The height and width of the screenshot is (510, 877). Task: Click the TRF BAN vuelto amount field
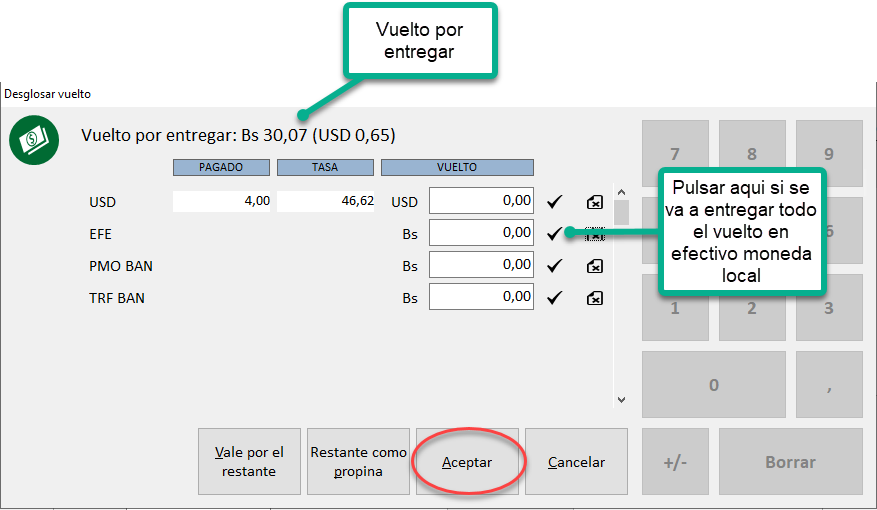pos(481,297)
